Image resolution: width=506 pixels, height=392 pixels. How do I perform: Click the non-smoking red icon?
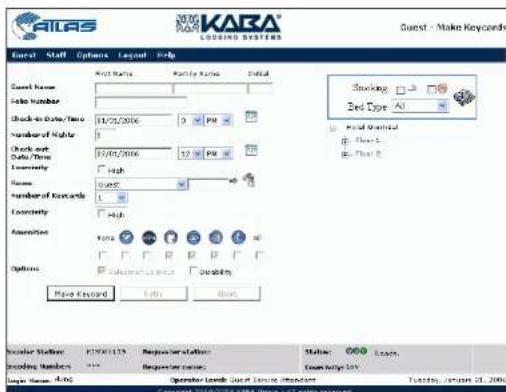[442, 88]
